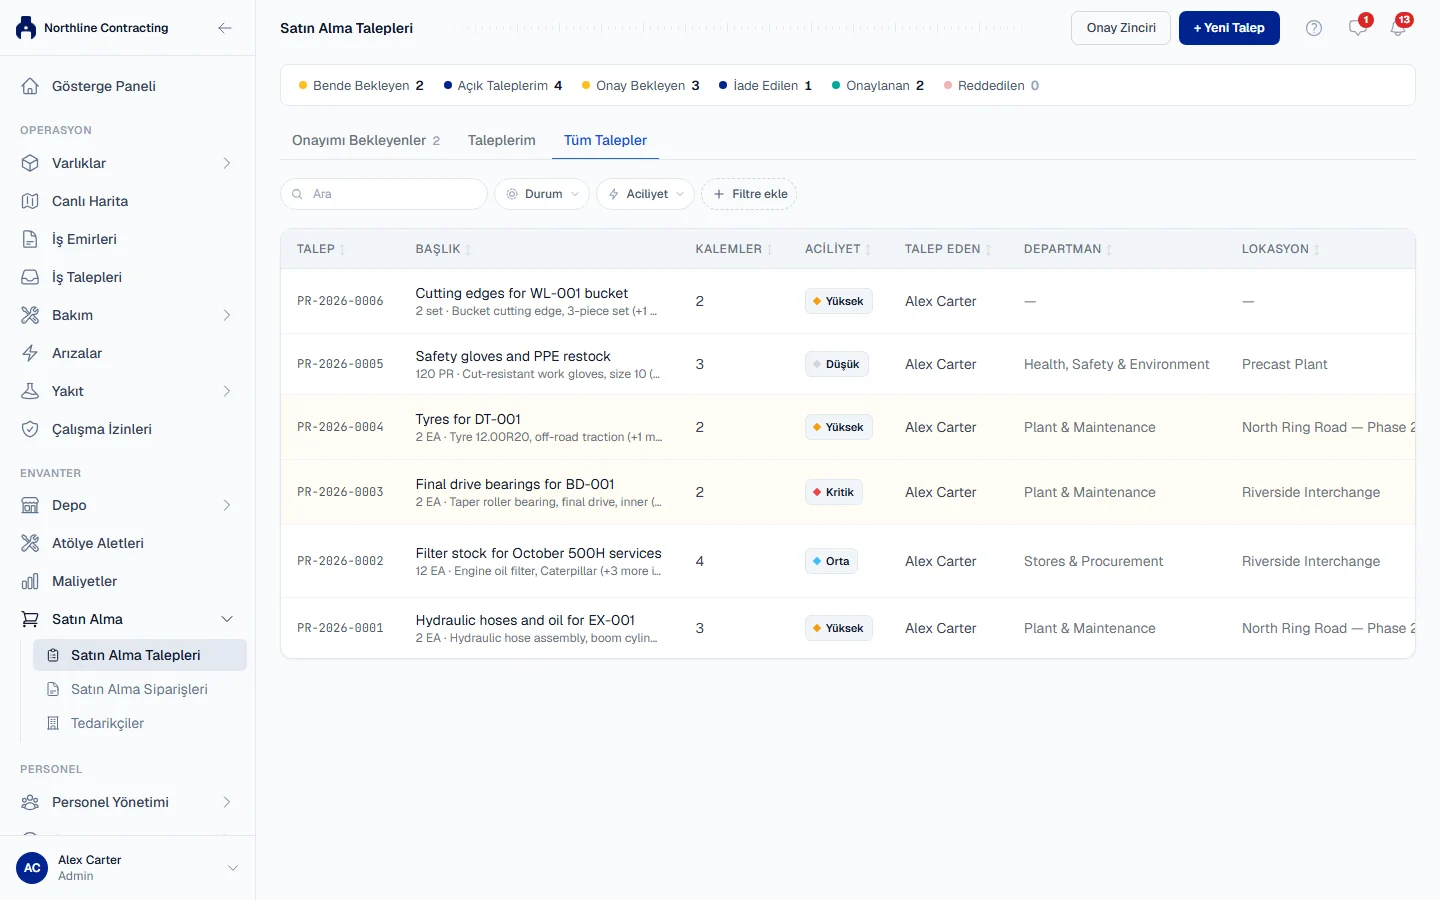Collapse sidebar with the back arrow
The width and height of the screenshot is (1440, 900).
click(225, 28)
